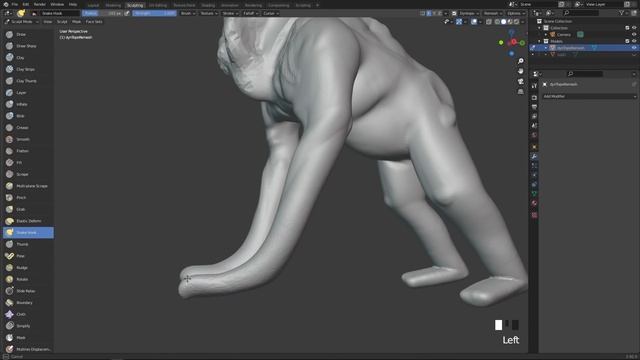Select the Slide Relax brush
The image size is (640, 360).
[28, 291]
